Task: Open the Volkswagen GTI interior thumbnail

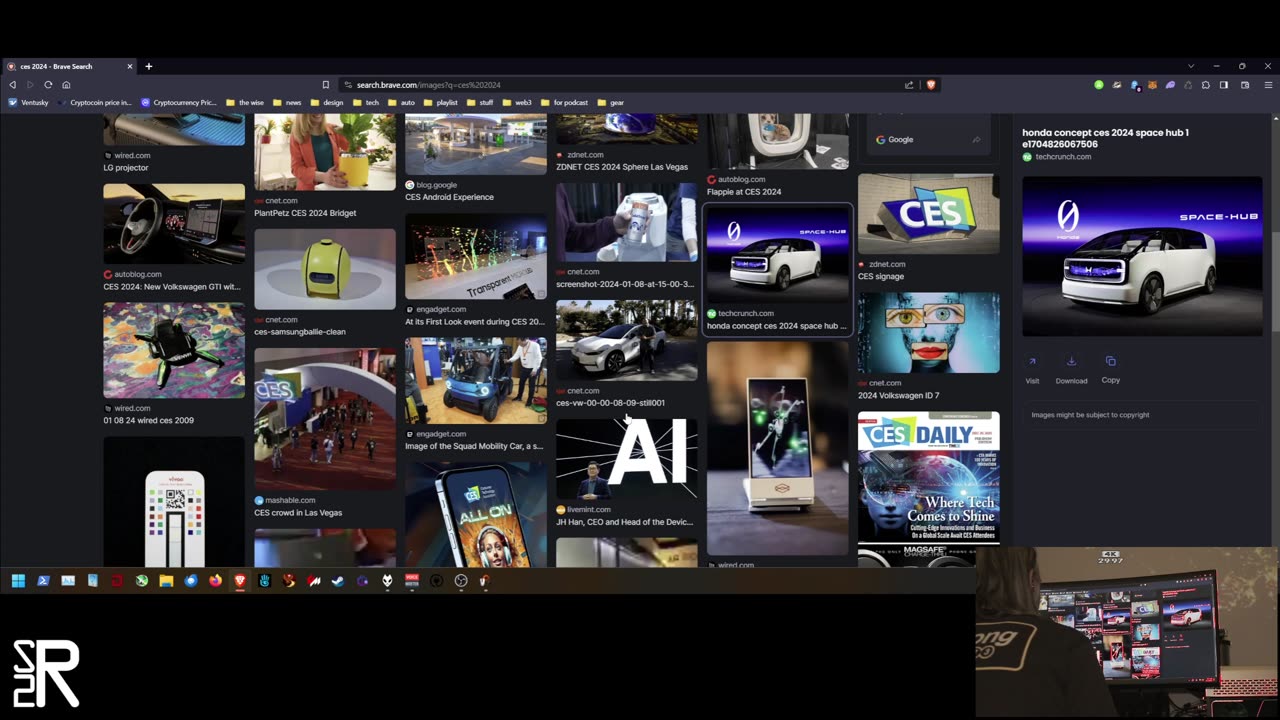Action: [174, 224]
